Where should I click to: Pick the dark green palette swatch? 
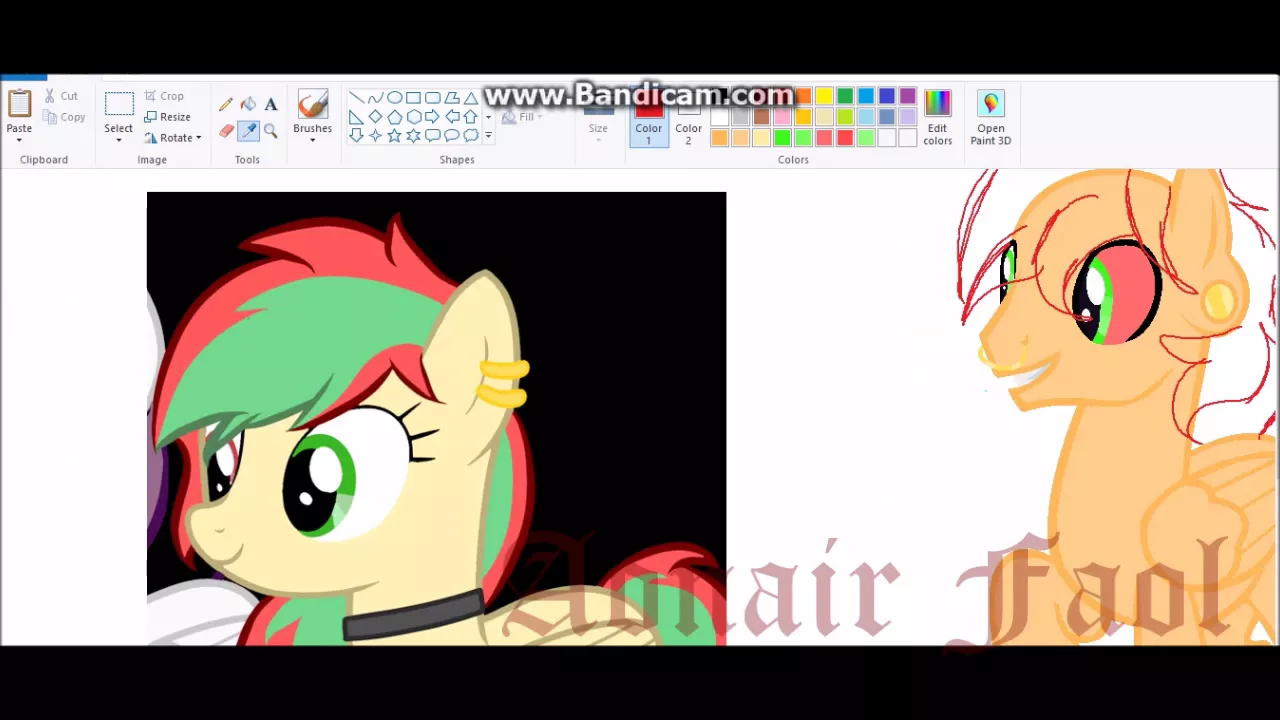[845, 96]
